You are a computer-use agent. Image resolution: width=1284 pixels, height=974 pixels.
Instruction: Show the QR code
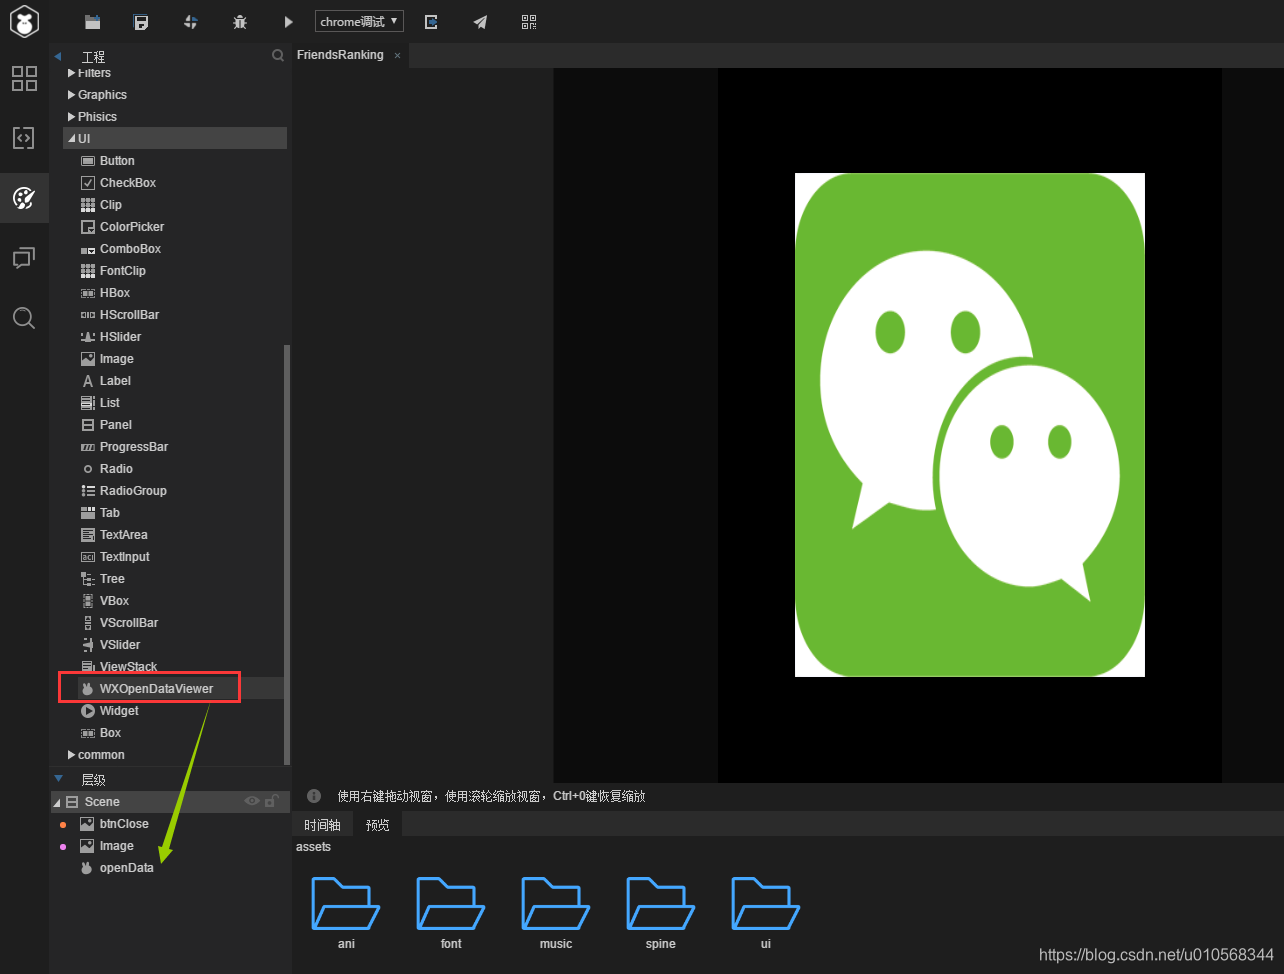pyautogui.click(x=529, y=22)
